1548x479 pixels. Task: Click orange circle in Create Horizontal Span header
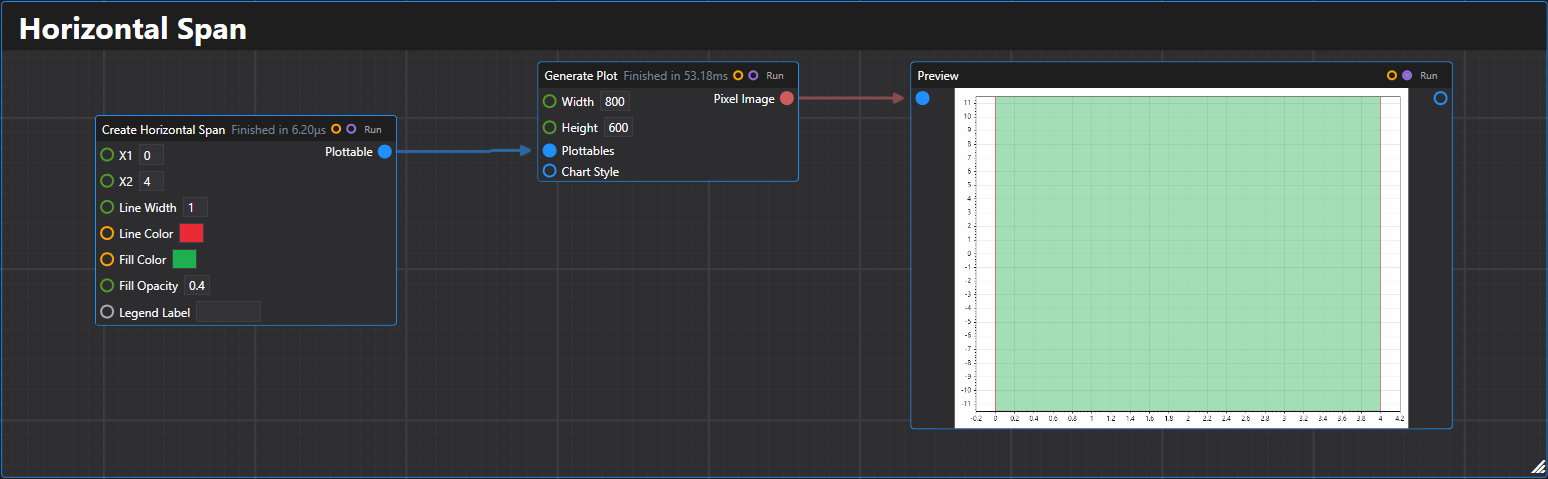click(x=336, y=129)
